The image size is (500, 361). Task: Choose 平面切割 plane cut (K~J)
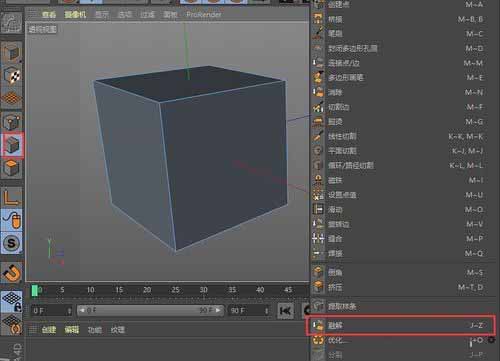tap(404, 151)
